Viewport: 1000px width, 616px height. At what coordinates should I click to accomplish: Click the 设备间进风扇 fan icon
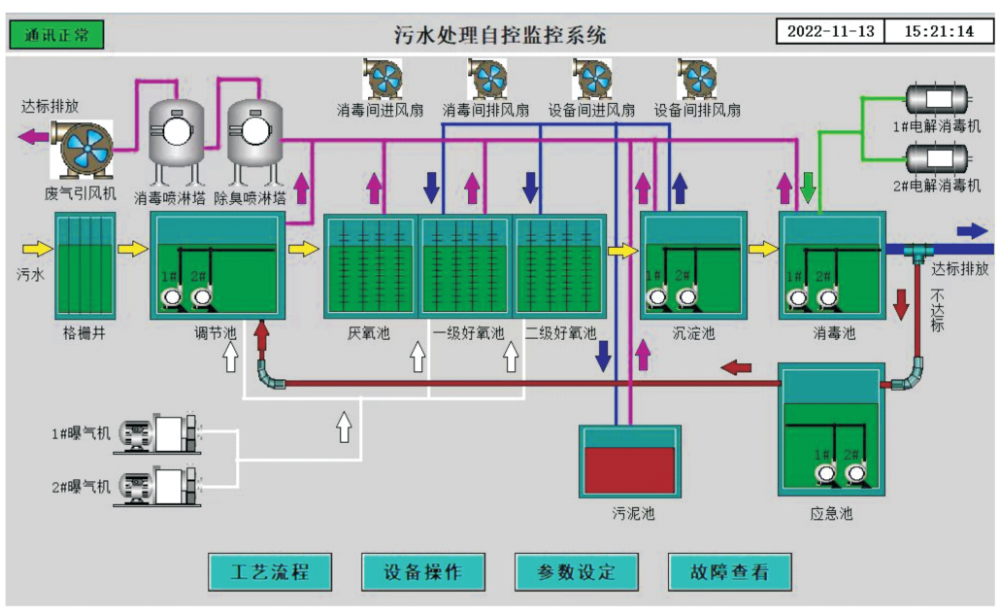pyautogui.click(x=592, y=79)
